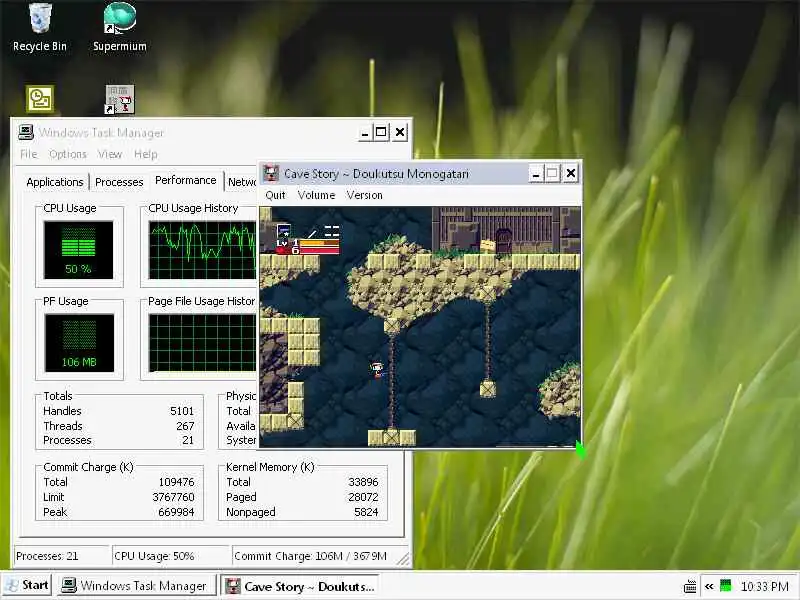Viewport: 800px width, 600px height.
Task: Minimize the Windows Task Manager window
Action: click(364, 133)
